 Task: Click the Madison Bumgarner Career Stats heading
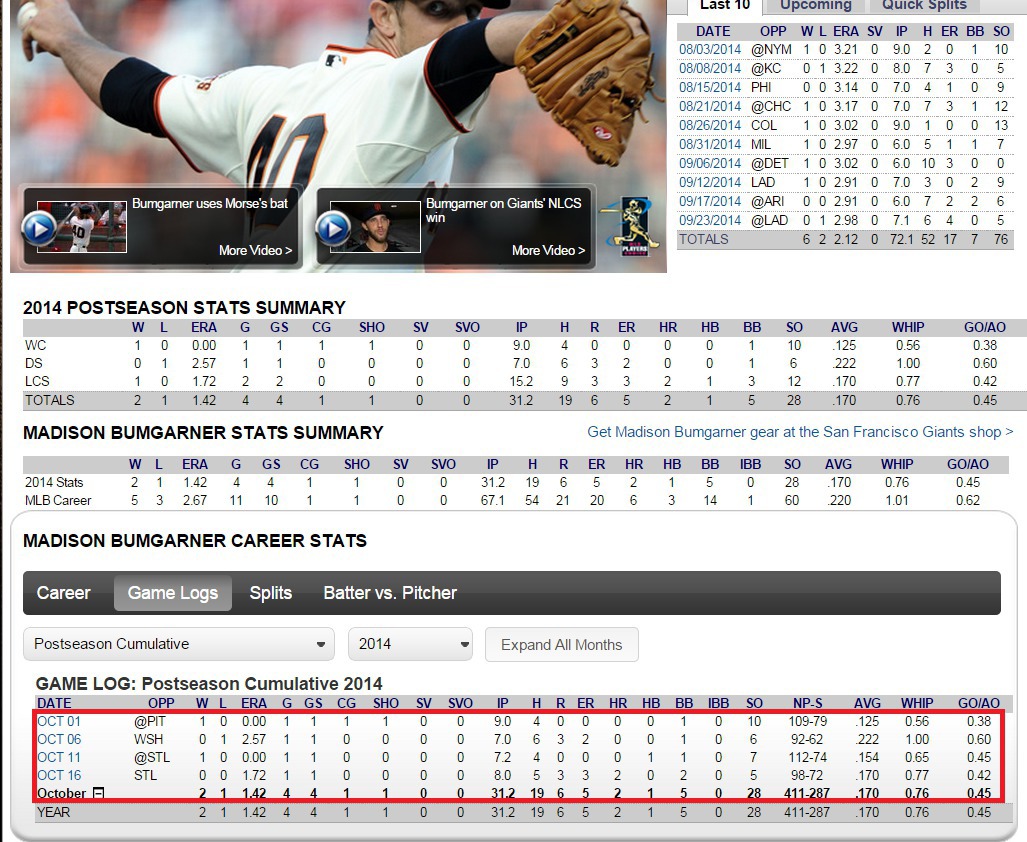tap(195, 541)
